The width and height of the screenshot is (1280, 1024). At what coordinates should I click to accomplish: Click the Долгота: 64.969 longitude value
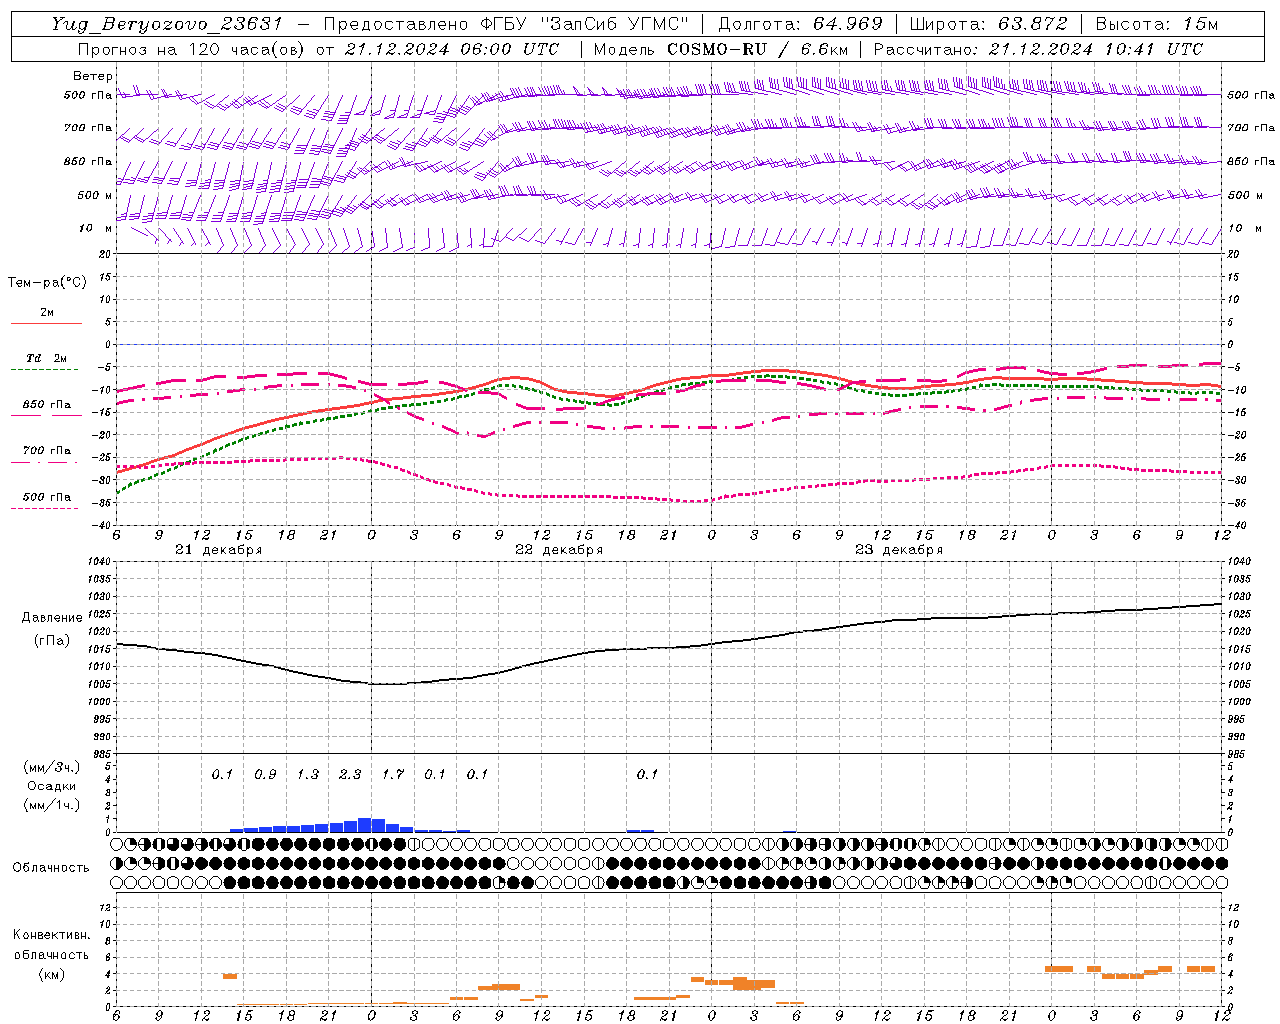[800, 24]
